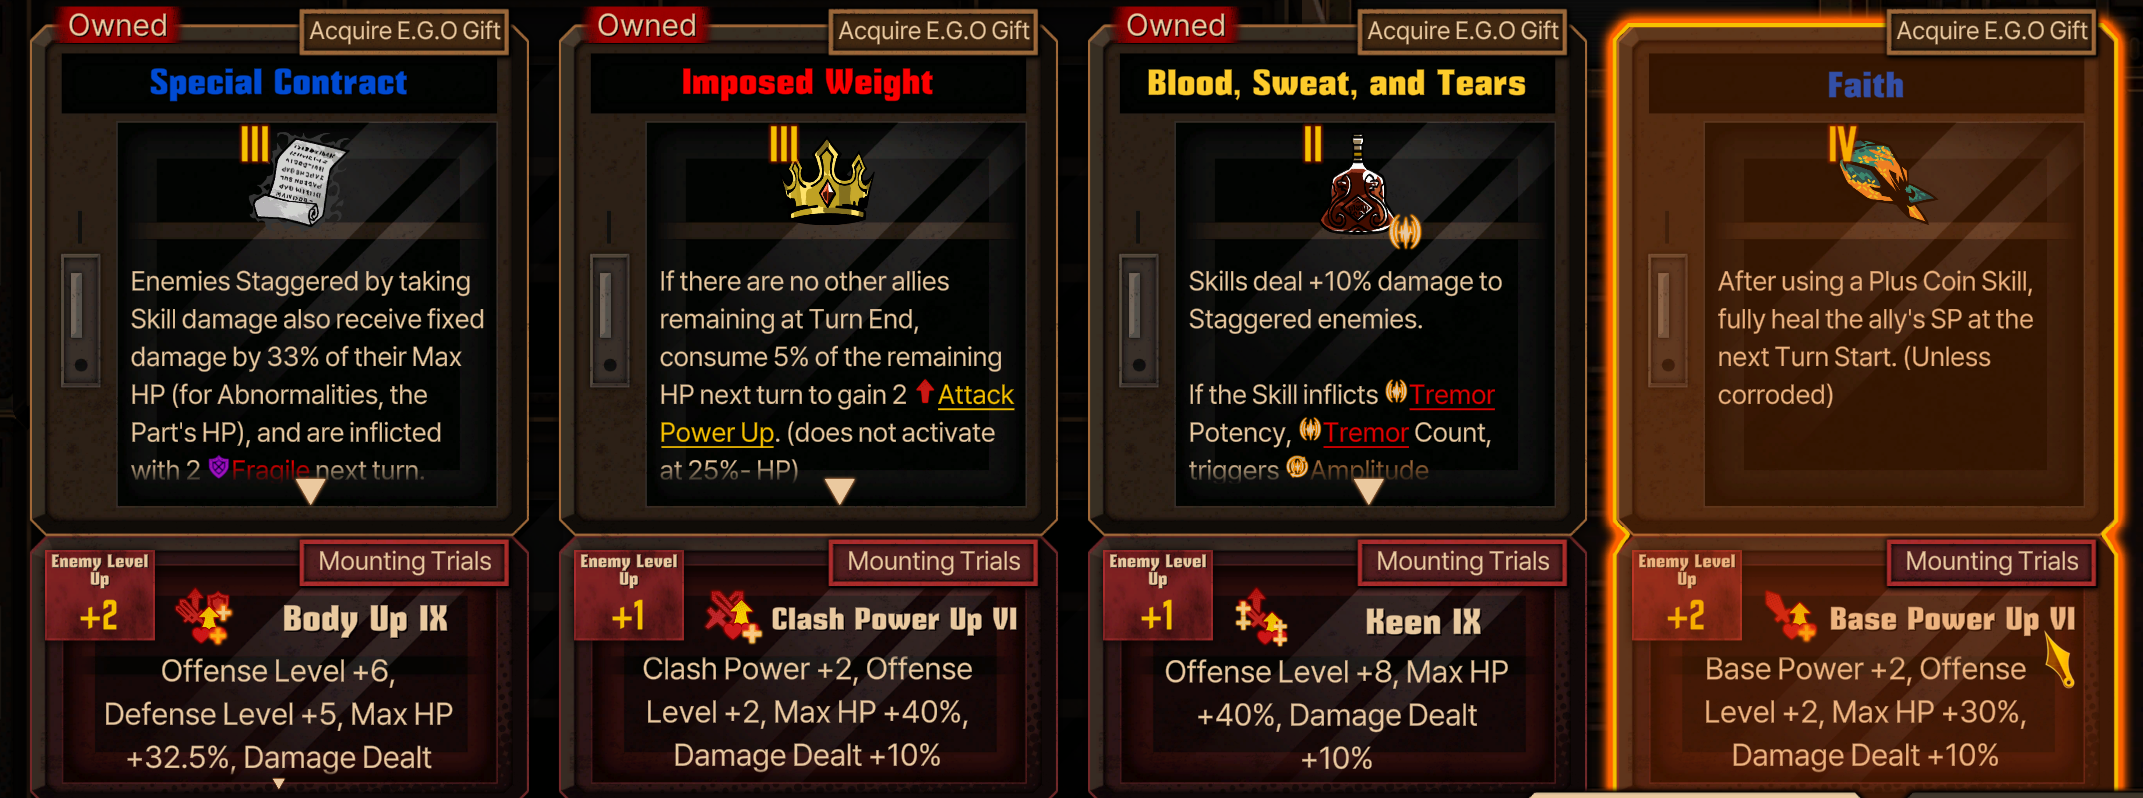Click the Faith gift feather icon
Viewport: 2143px width, 798px height.
[1887, 179]
